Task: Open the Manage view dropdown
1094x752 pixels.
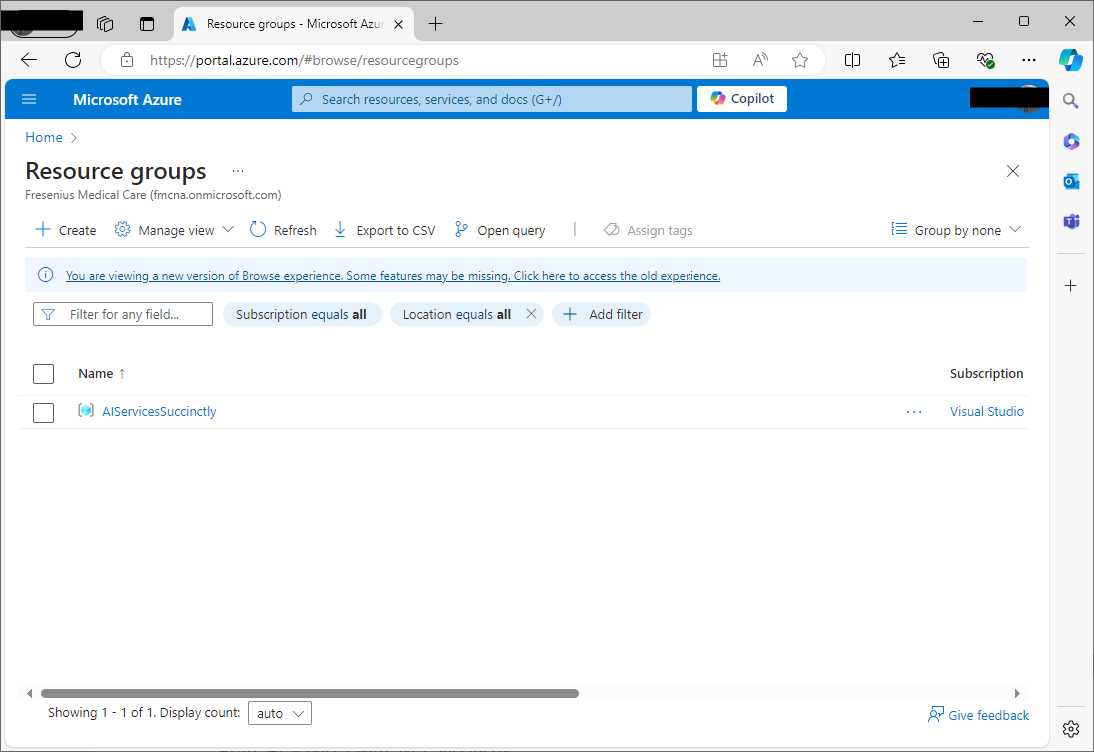Action: click(174, 230)
